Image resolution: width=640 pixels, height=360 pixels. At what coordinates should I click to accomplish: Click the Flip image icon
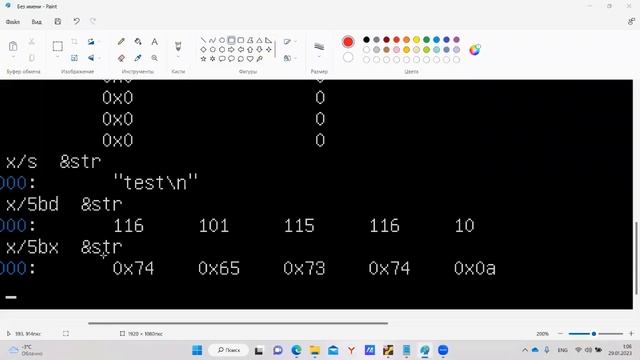(x=91, y=58)
